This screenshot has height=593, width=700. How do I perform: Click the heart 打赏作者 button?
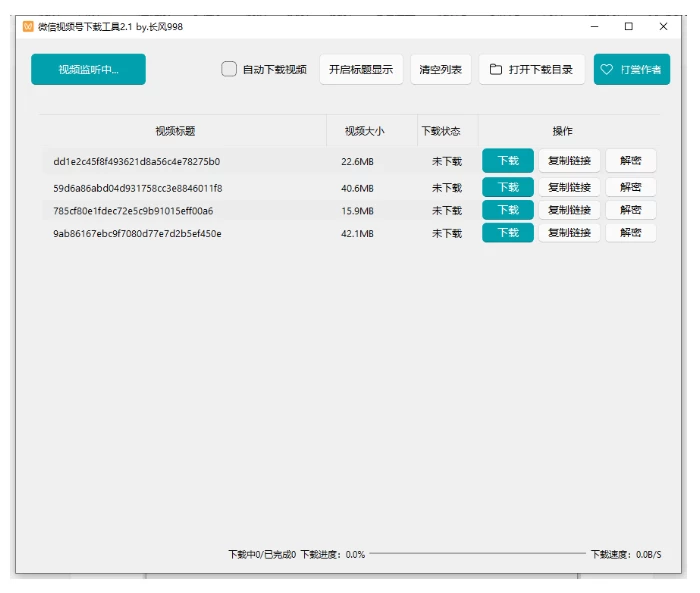click(x=631, y=69)
